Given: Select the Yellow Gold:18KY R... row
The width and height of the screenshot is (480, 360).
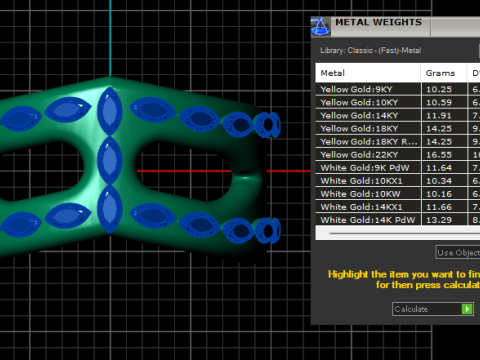Looking at the screenshot, I should (398, 141).
